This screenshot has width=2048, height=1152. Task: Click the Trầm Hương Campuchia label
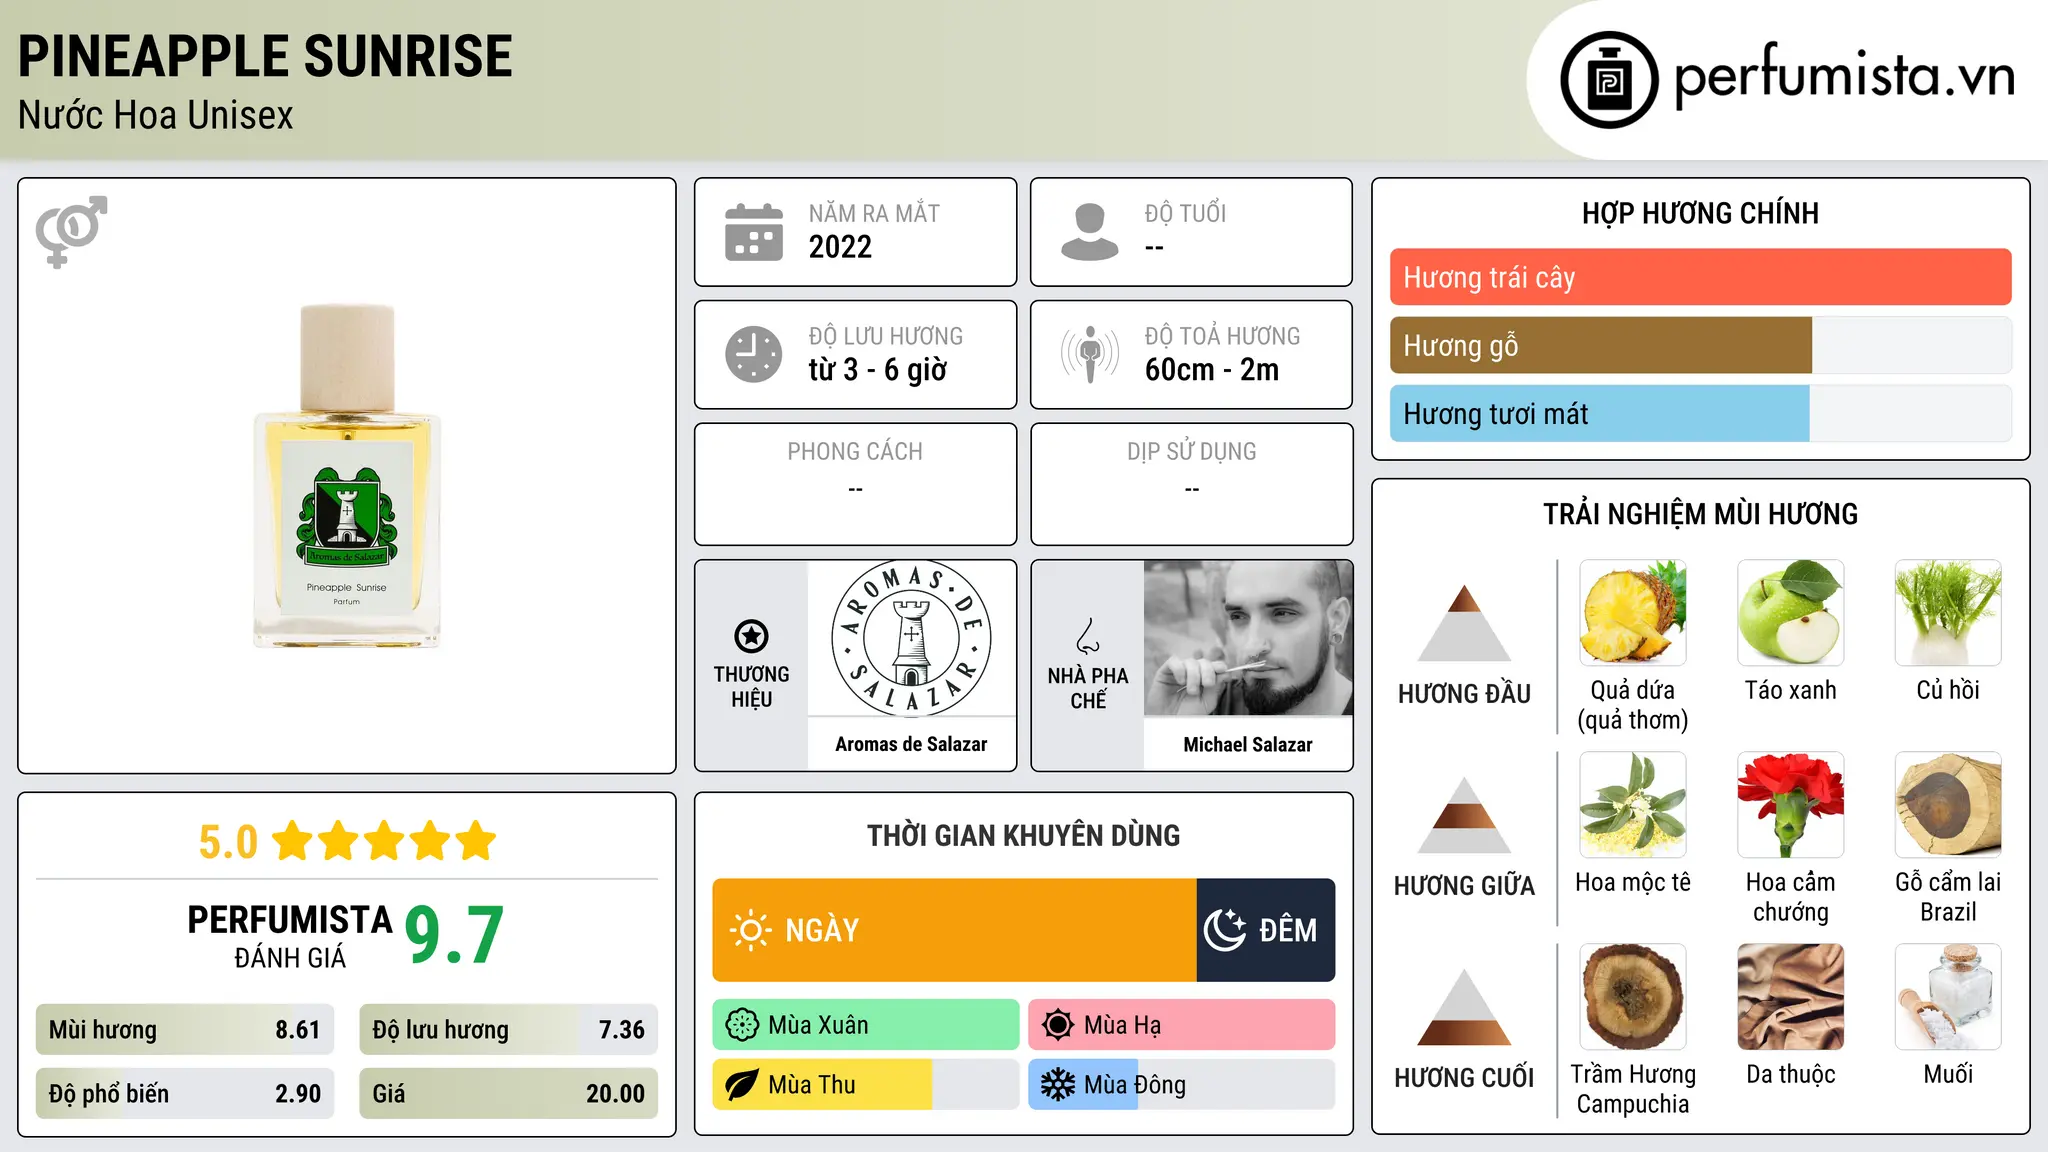tap(1633, 1089)
